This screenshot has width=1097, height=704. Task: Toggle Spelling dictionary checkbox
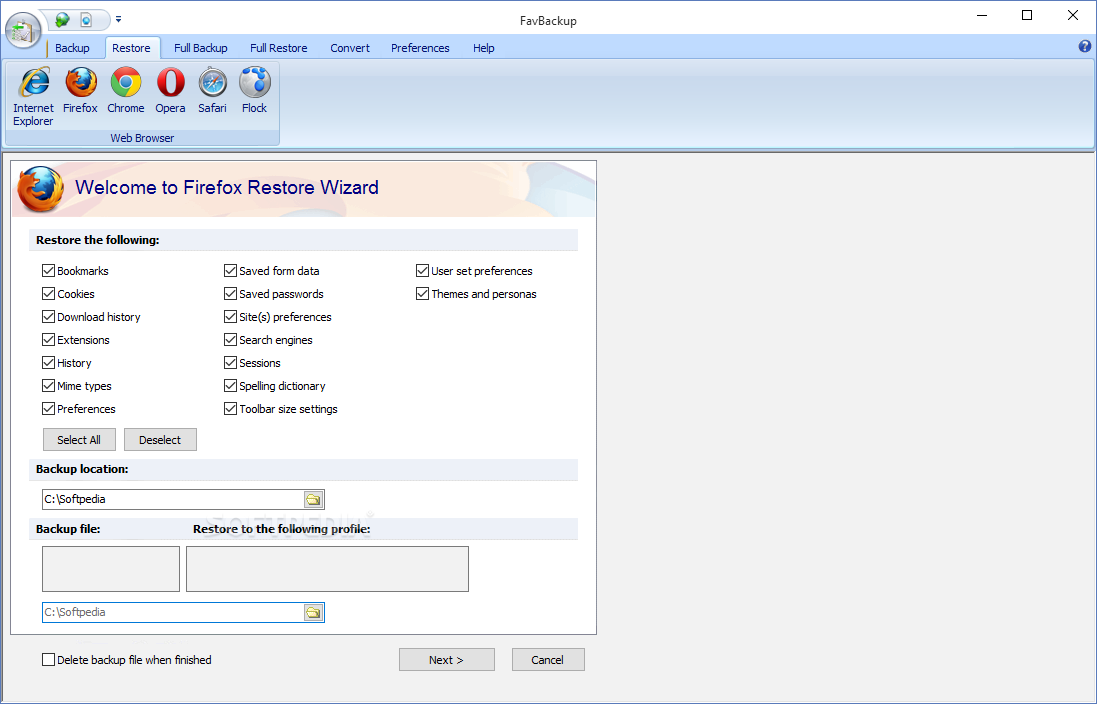coord(230,386)
